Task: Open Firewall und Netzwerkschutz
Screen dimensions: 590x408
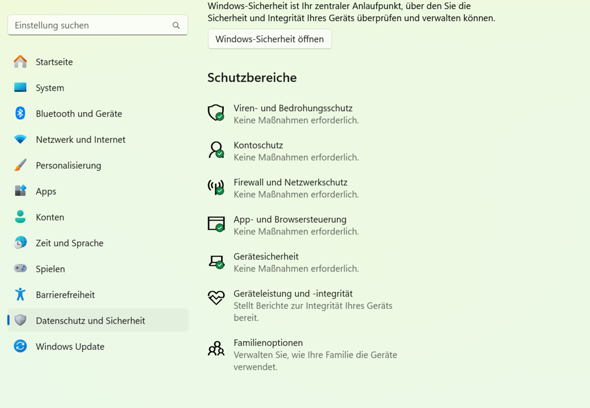Action: click(290, 182)
